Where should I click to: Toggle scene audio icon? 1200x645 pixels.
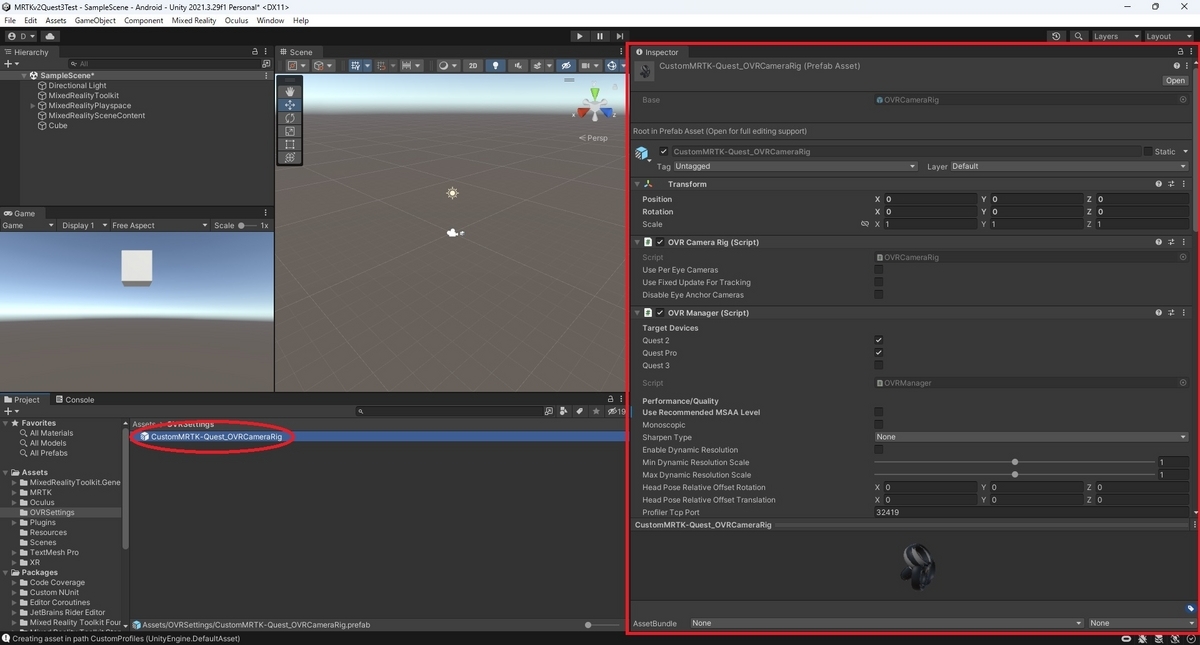click(x=518, y=66)
